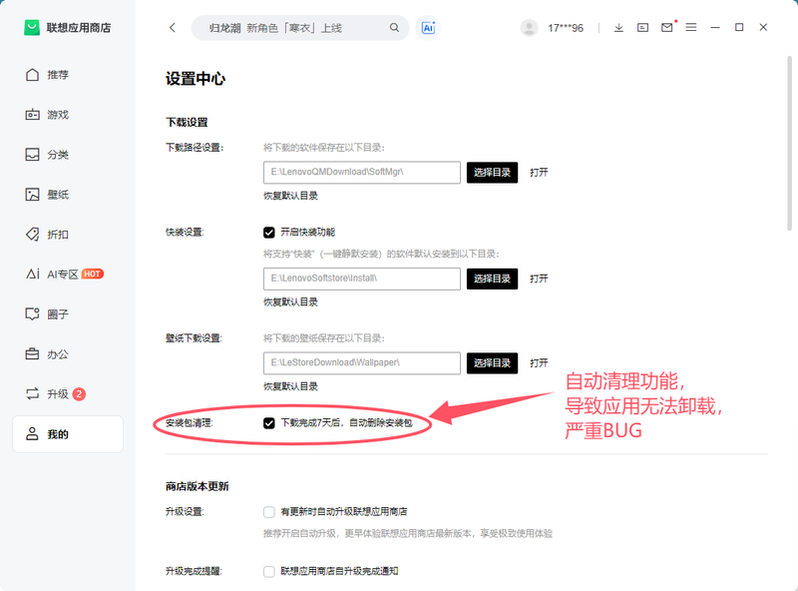Open 升级 in the sidebar
The width and height of the screenshot is (798, 591).
[x=68, y=394]
